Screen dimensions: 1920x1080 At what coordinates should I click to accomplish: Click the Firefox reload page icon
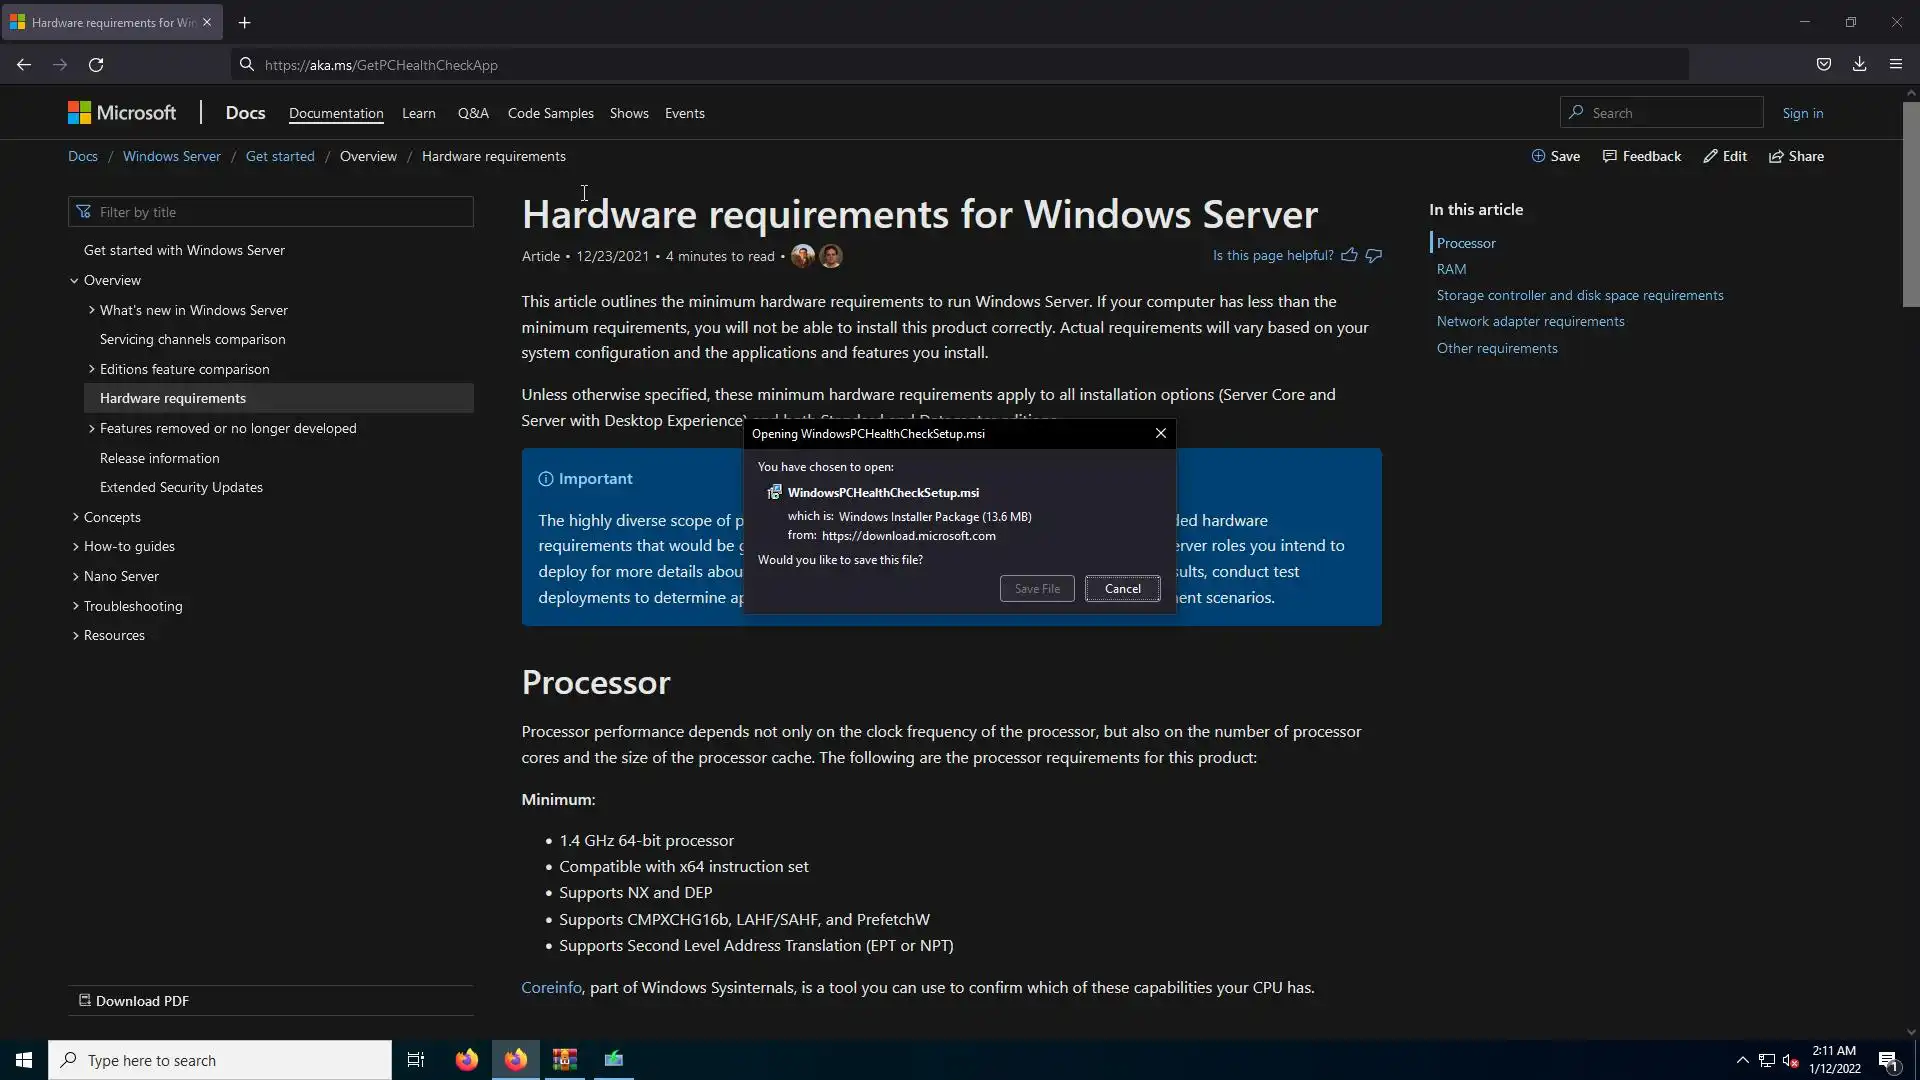click(96, 65)
